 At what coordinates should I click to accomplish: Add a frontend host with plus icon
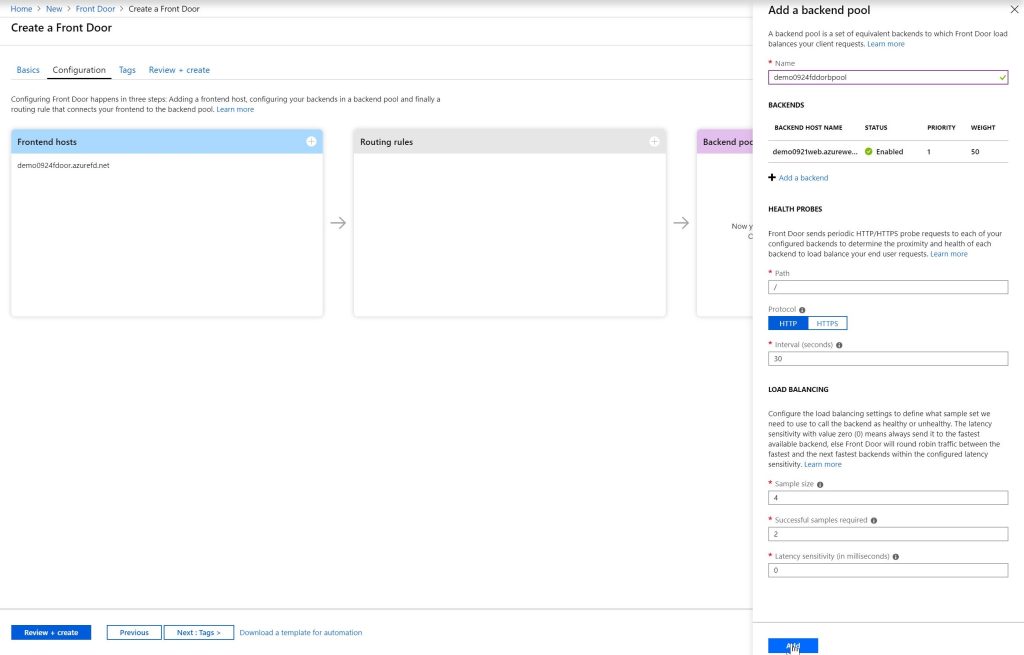[312, 142]
